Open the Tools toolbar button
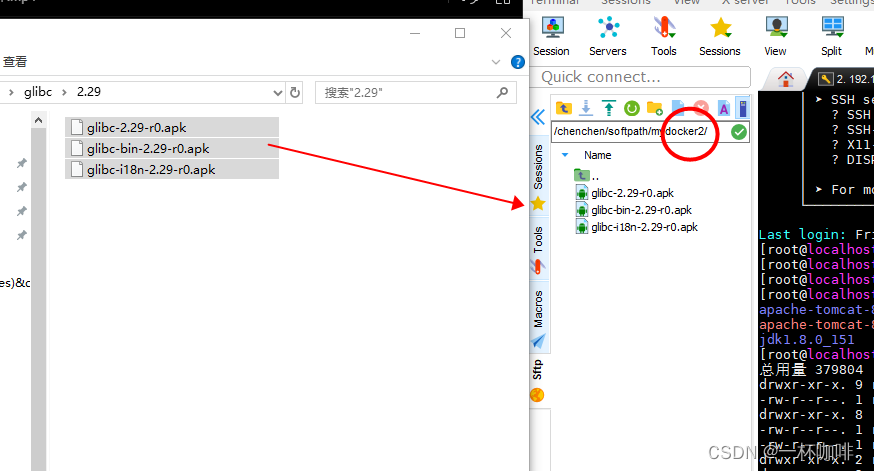The image size is (874, 471). click(x=663, y=36)
